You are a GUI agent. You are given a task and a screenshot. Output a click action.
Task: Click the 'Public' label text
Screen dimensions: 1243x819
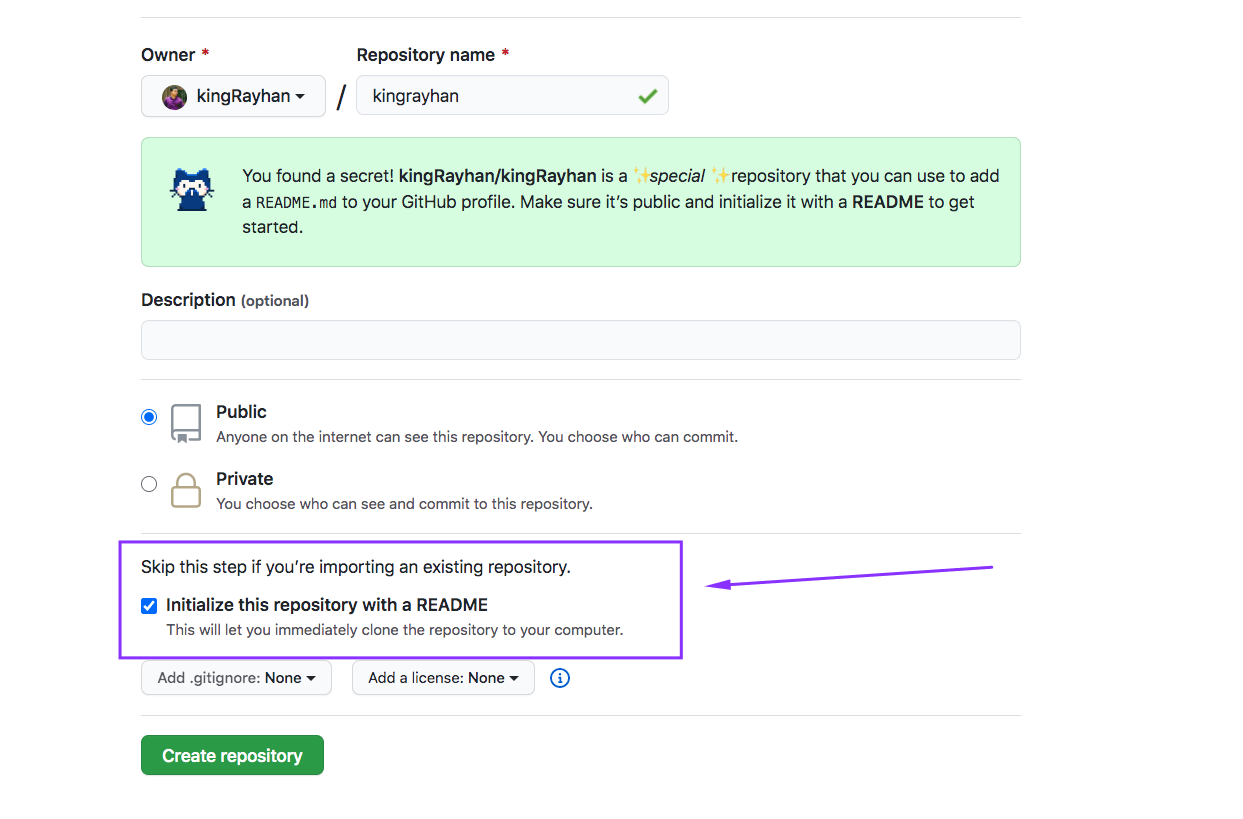(x=241, y=412)
